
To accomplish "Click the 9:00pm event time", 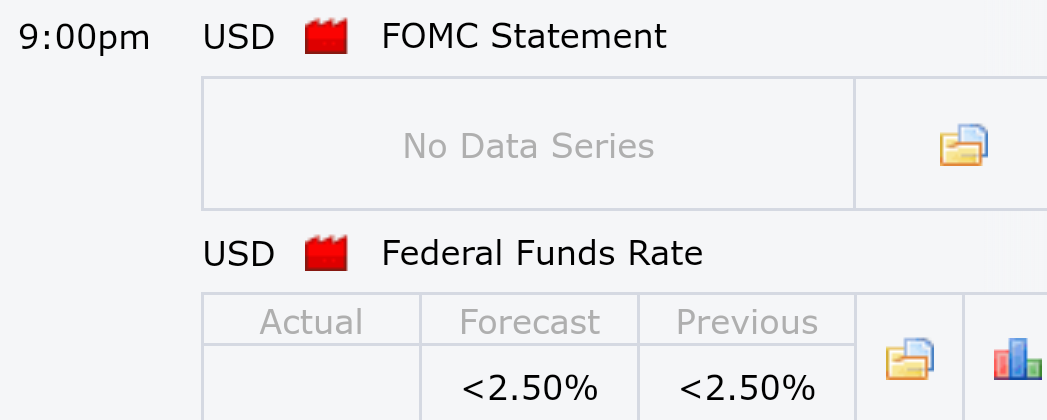I will (x=84, y=38).
